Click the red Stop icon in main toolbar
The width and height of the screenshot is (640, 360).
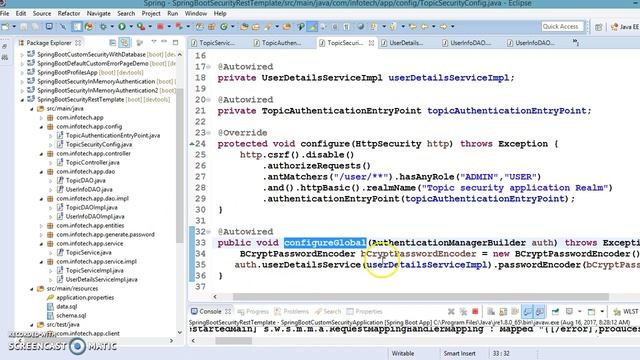click(x=160, y=27)
